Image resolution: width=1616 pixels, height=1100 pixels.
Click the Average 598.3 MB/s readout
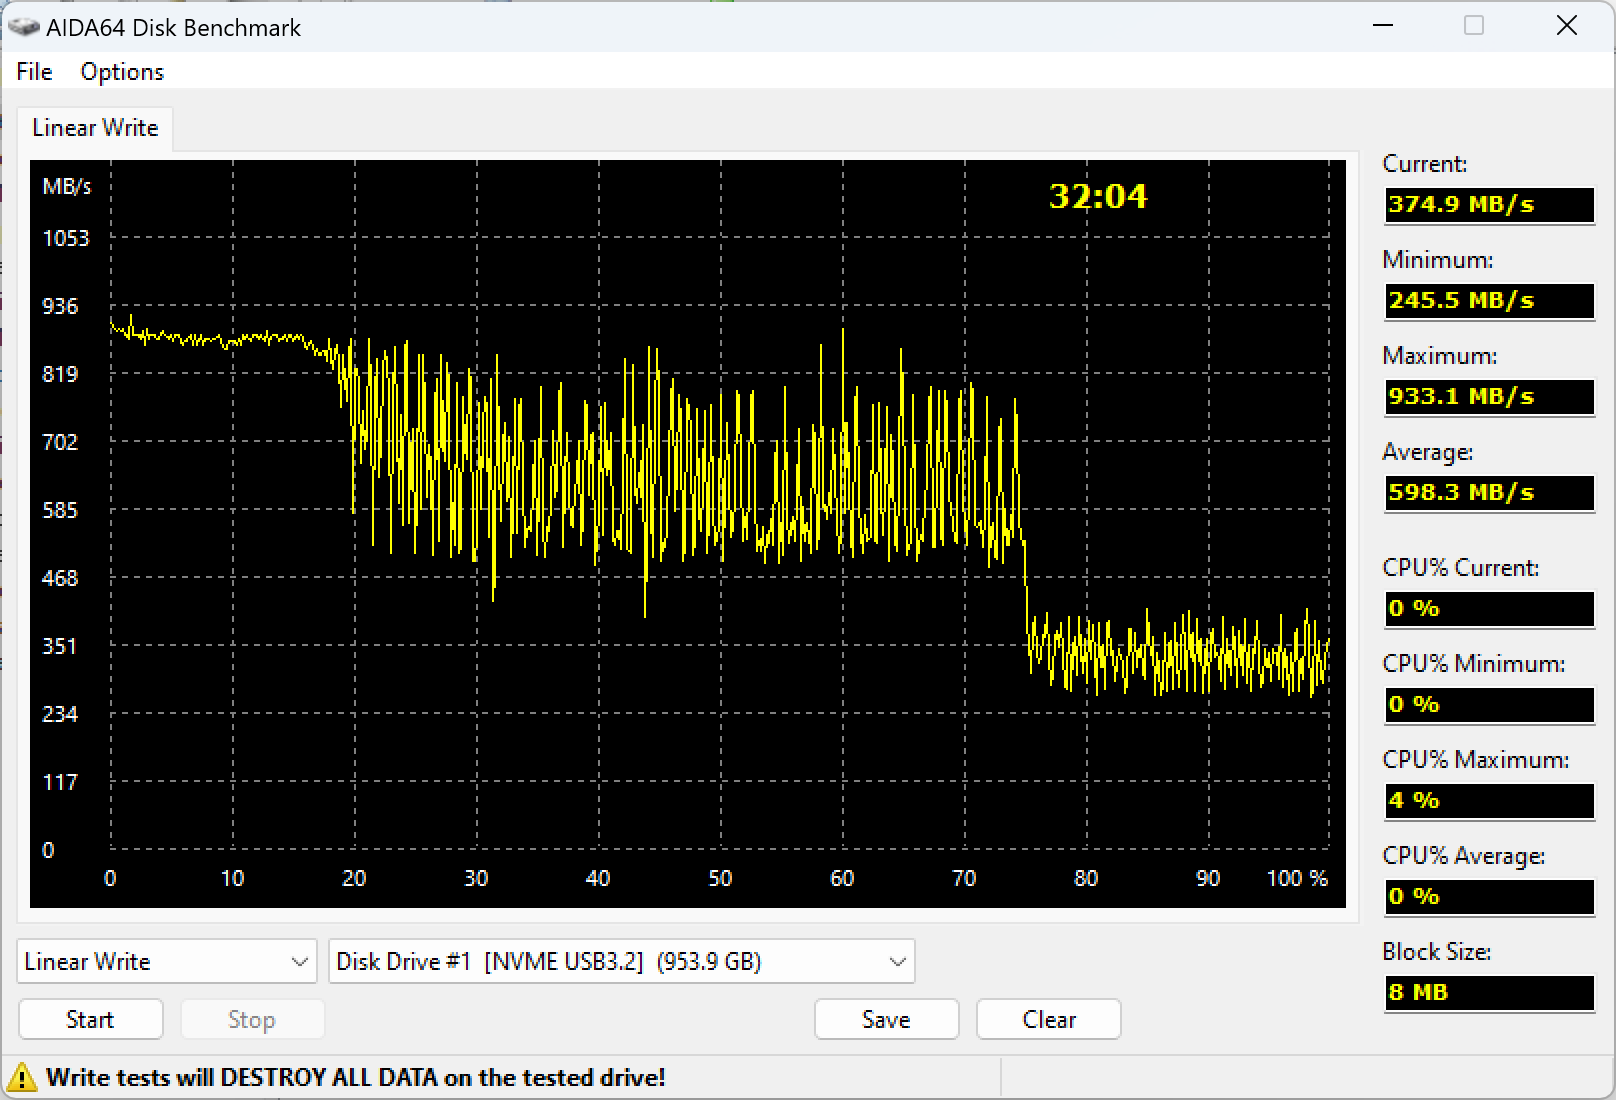click(1489, 492)
